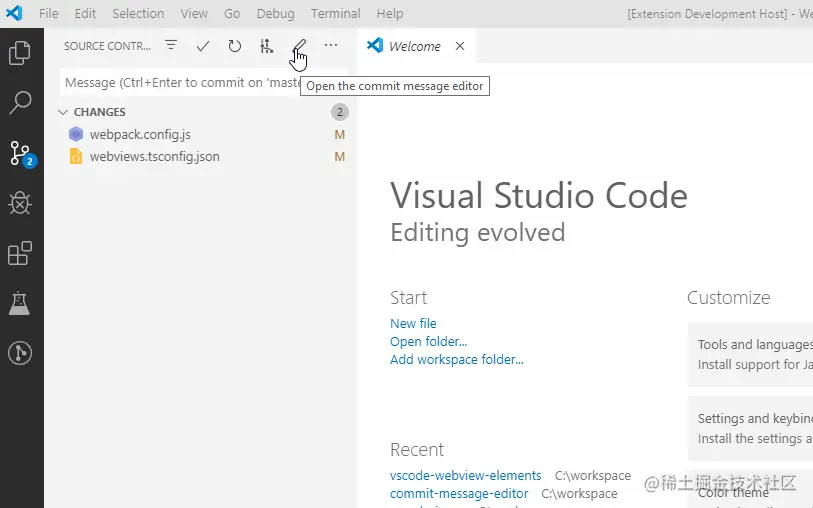Click the Add workspace folder... link

click(x=457, y=360)
